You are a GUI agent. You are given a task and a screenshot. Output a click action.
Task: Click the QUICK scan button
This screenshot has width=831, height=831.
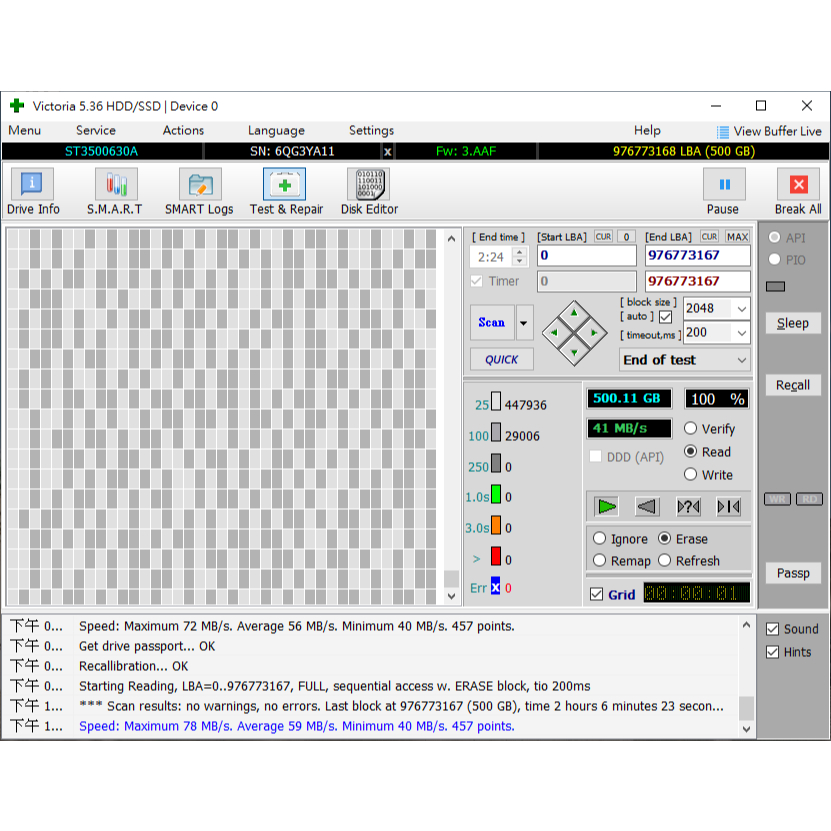tap(502, 360)
